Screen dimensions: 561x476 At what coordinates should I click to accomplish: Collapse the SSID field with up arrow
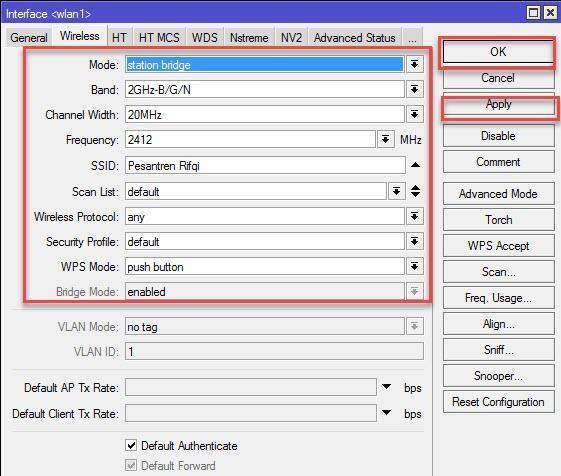tap(415, 165)
